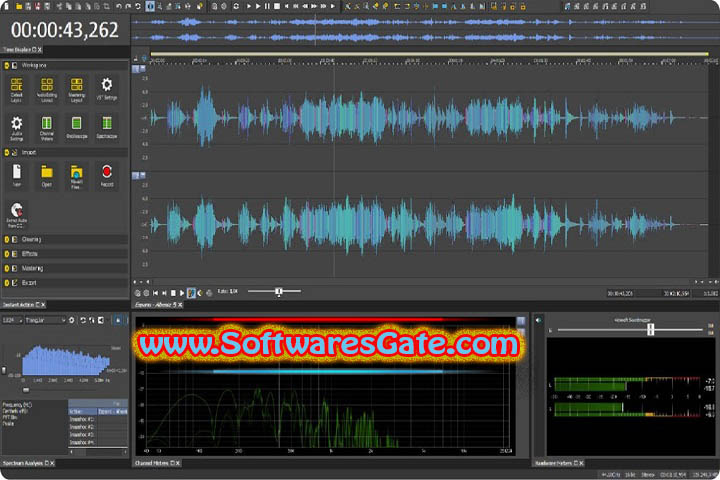Open the 1024 FFT size dropdown
720x480 pixels.
13,320
